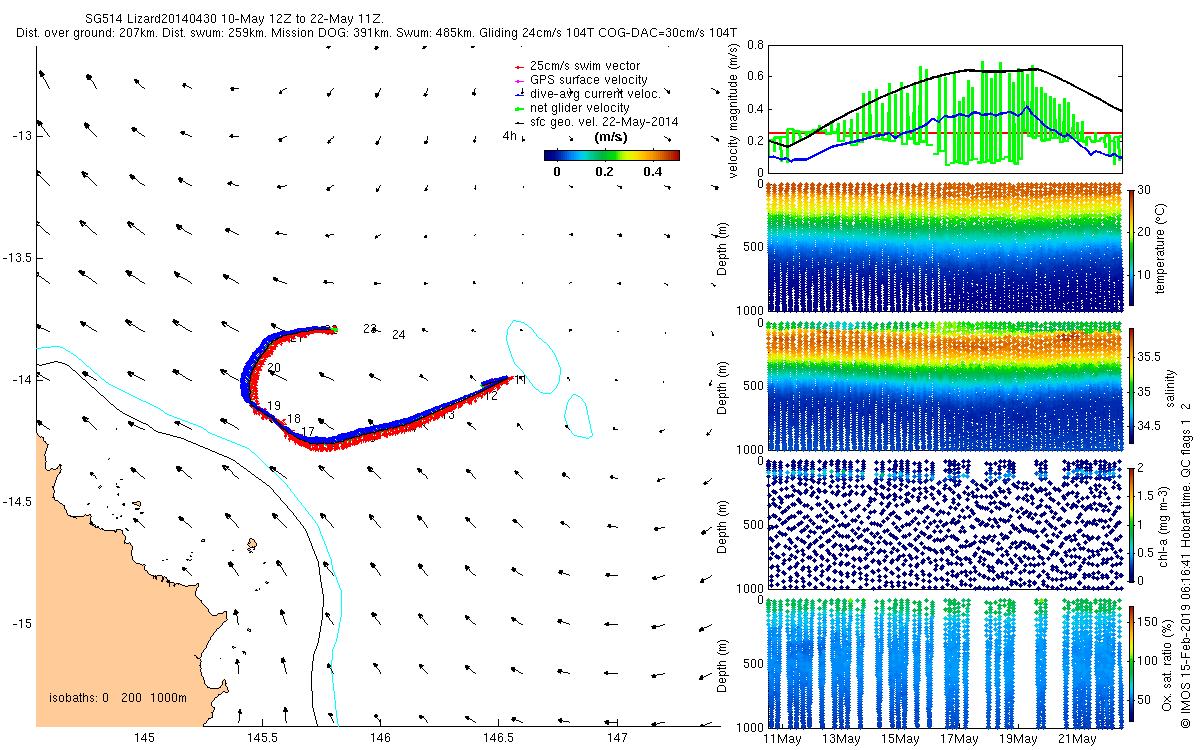
Task: Click the horizontal velocity colorbar on the map
Action: [611, 155]
